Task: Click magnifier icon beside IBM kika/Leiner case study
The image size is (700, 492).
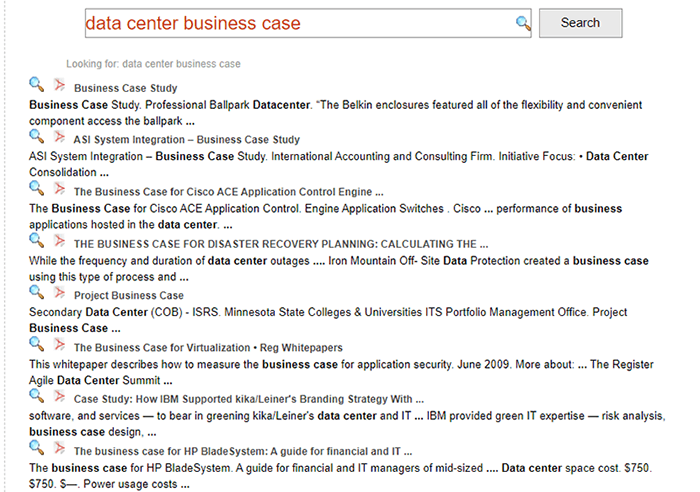Action: coord(37,396)
